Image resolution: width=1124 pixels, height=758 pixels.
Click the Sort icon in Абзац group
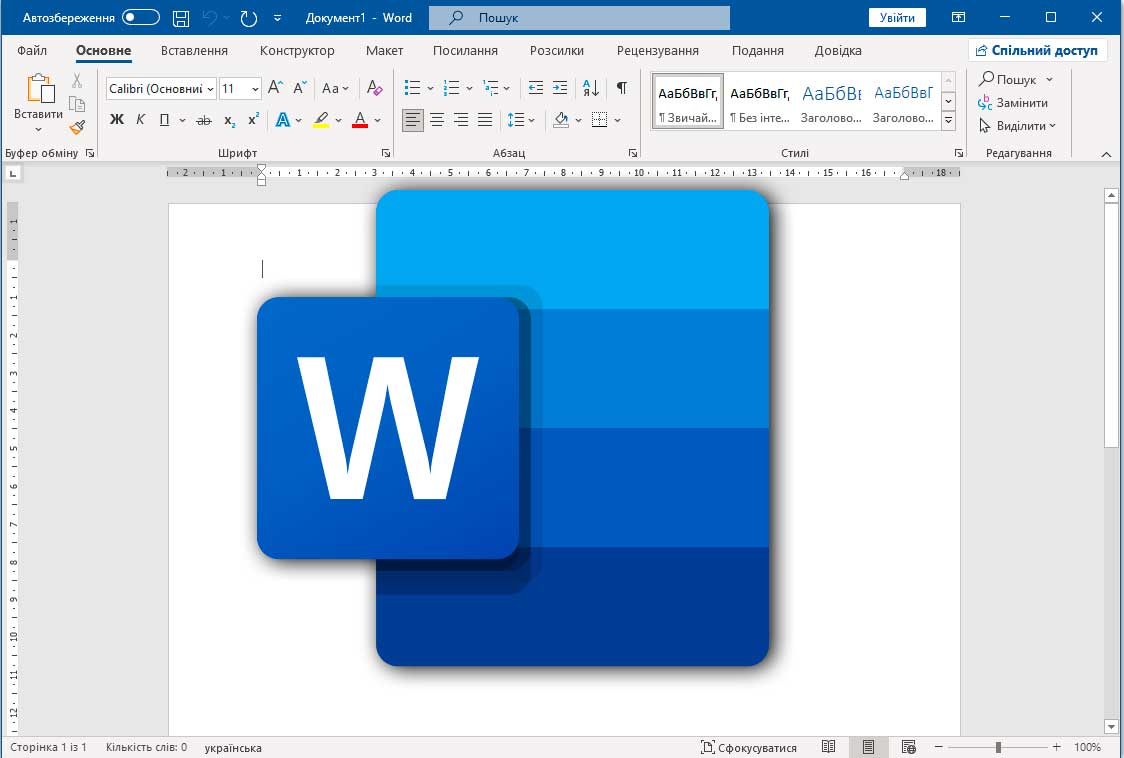point(590,88)
